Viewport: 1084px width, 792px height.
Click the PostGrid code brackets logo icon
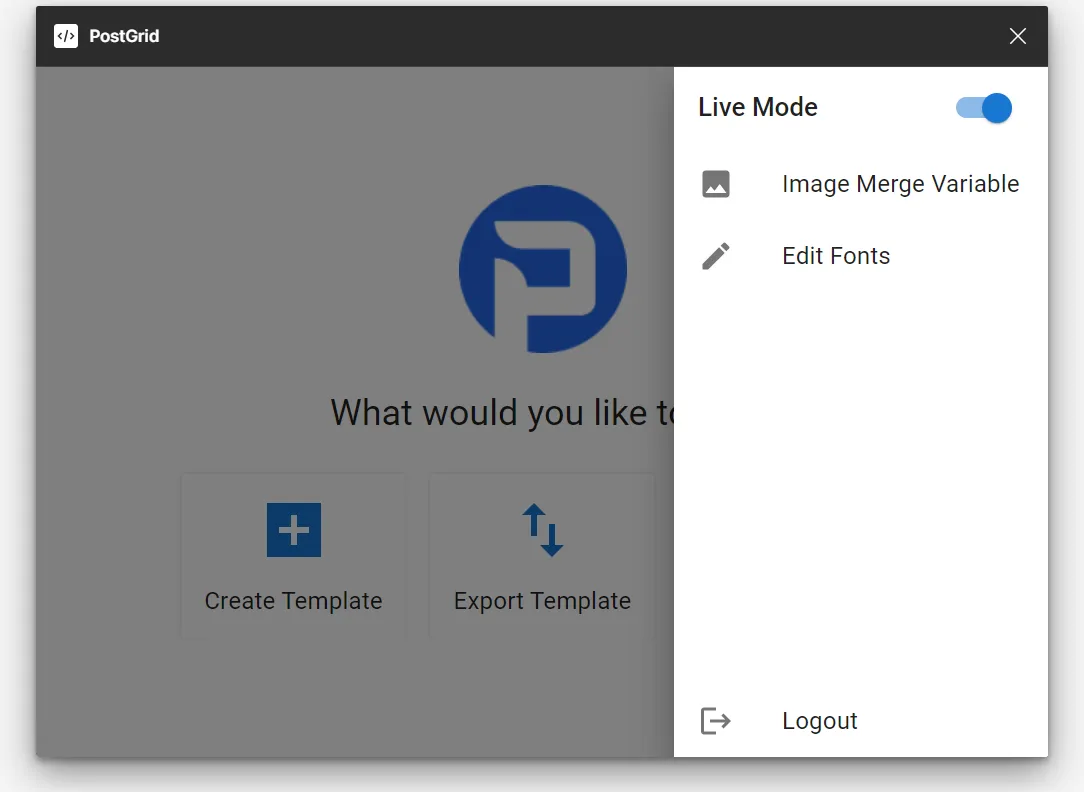(65, 36)
